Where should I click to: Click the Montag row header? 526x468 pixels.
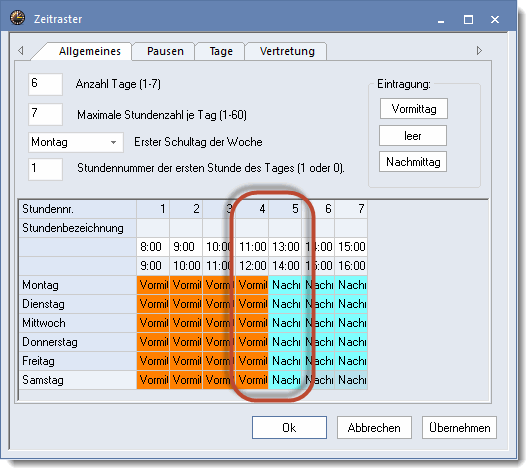[78, 285]
